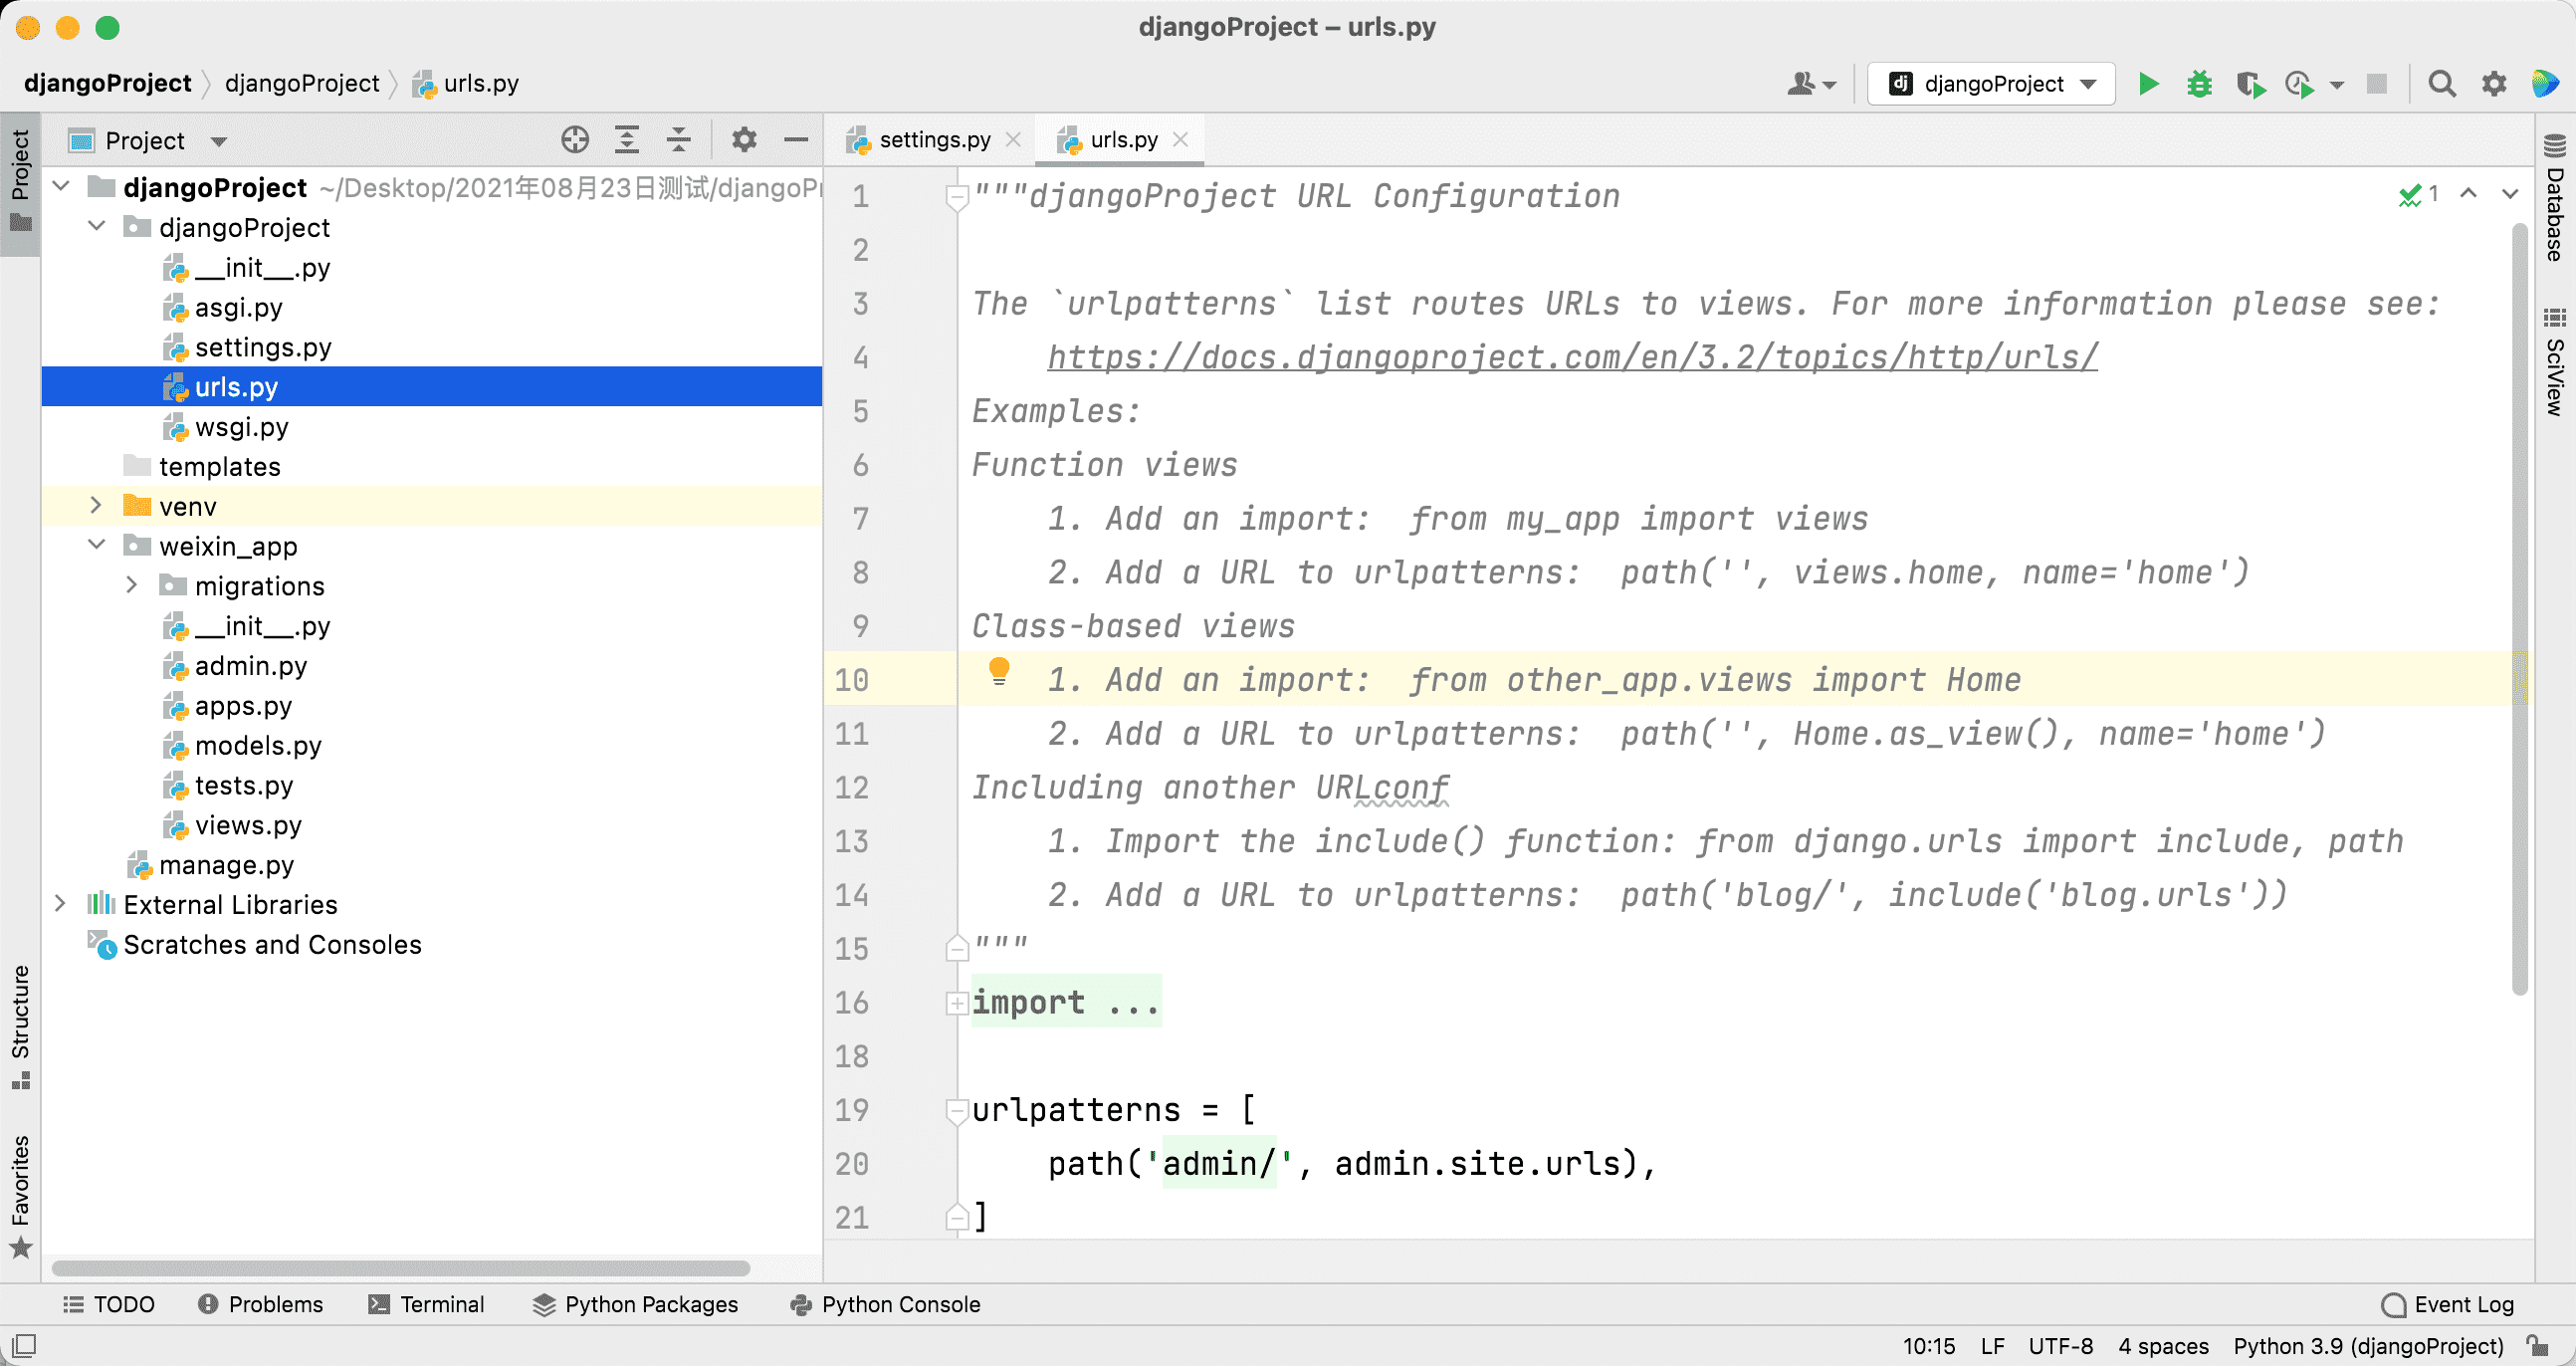Click the editor vertical scrollbar
The height and width of the screenshot is (1366, 2576).
click(2519, 610)
